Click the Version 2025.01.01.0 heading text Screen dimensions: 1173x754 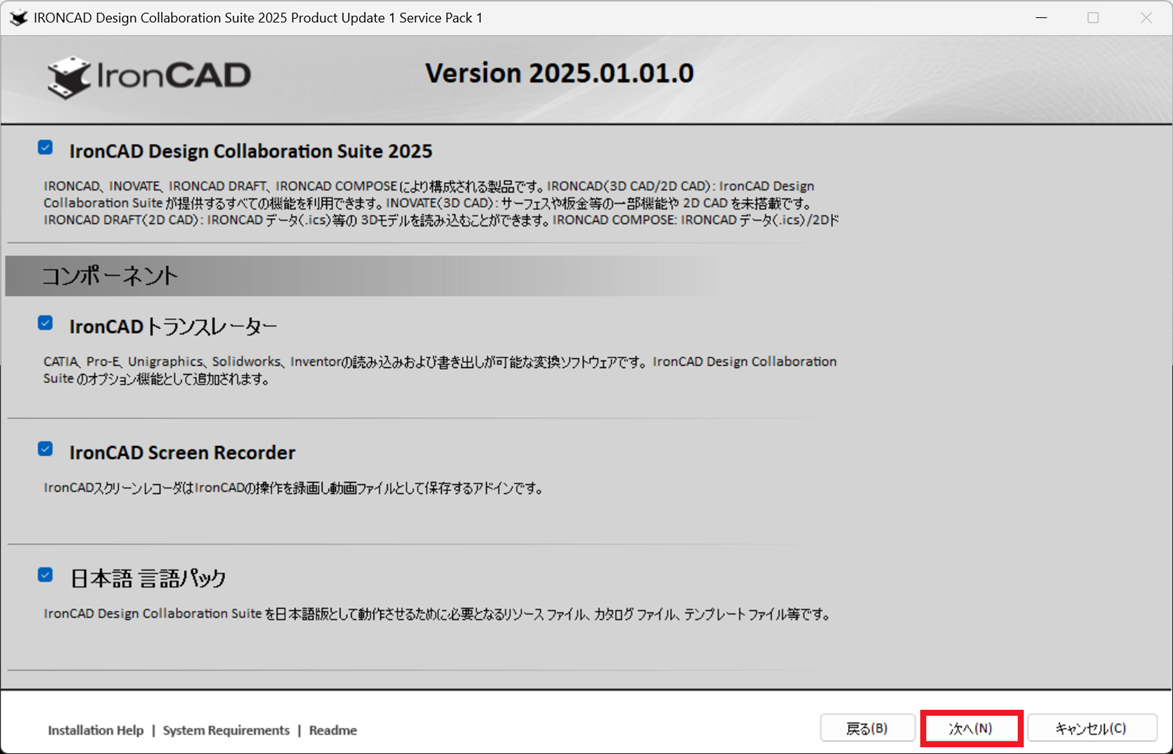point(559,73)
